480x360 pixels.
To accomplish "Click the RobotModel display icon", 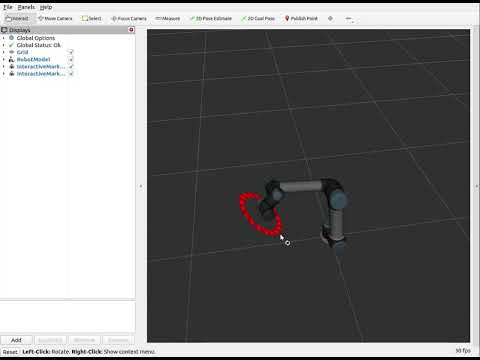I will point(11,59).
